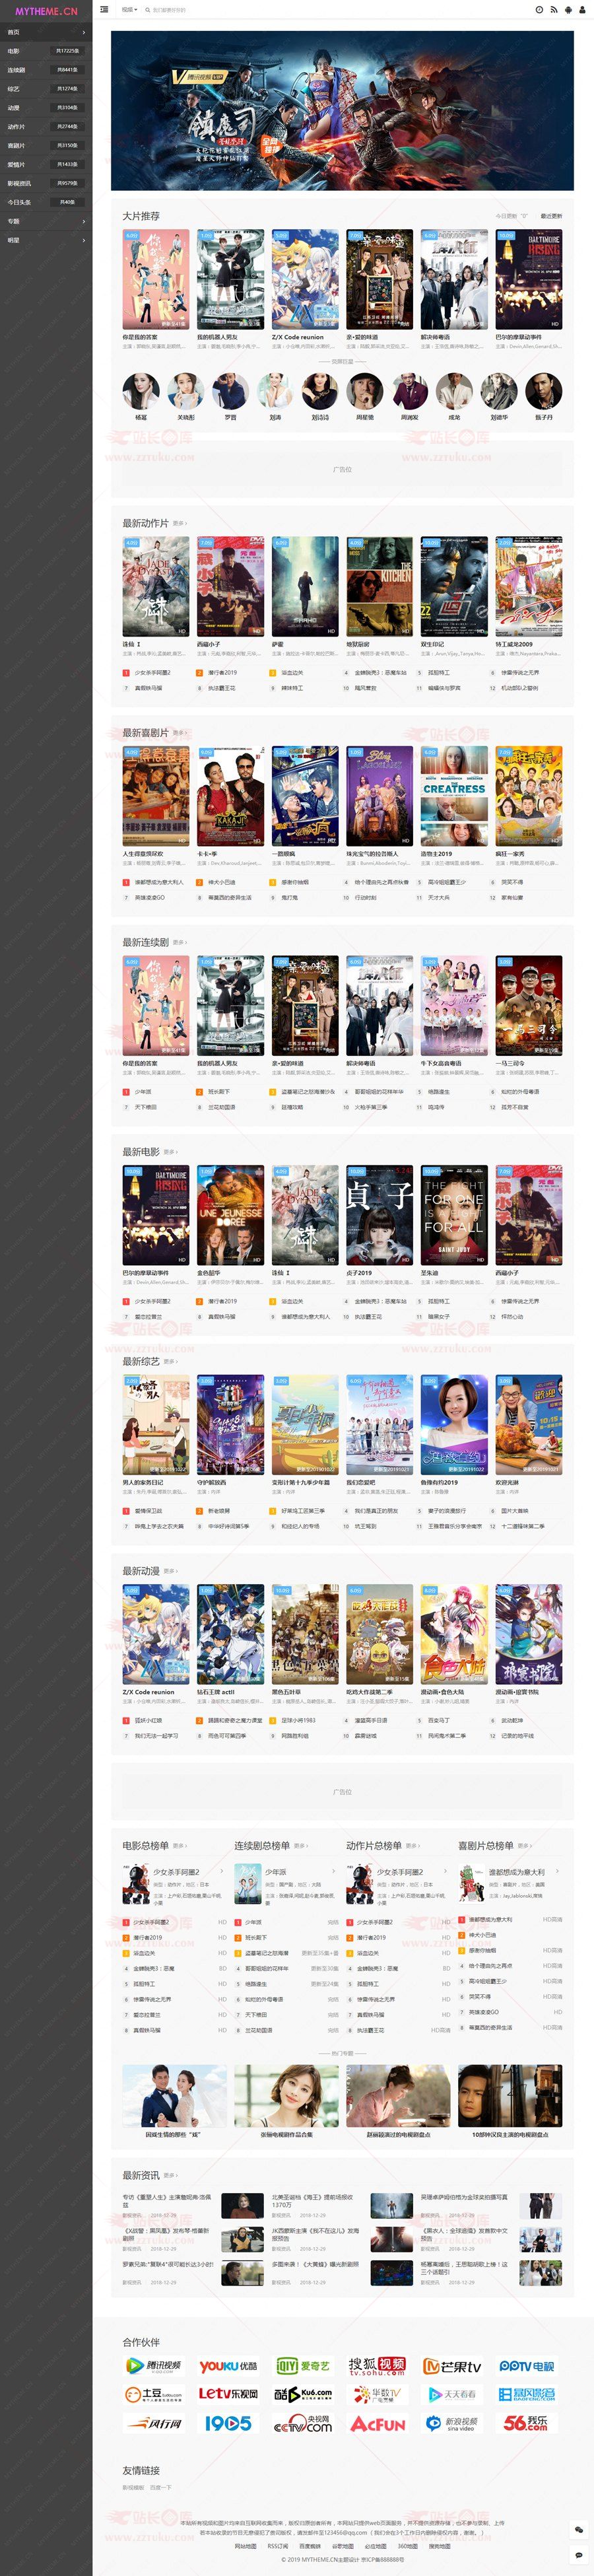Click the RSS feed icon in header
Screen dimensions: 594x2576
pos(554,10)
